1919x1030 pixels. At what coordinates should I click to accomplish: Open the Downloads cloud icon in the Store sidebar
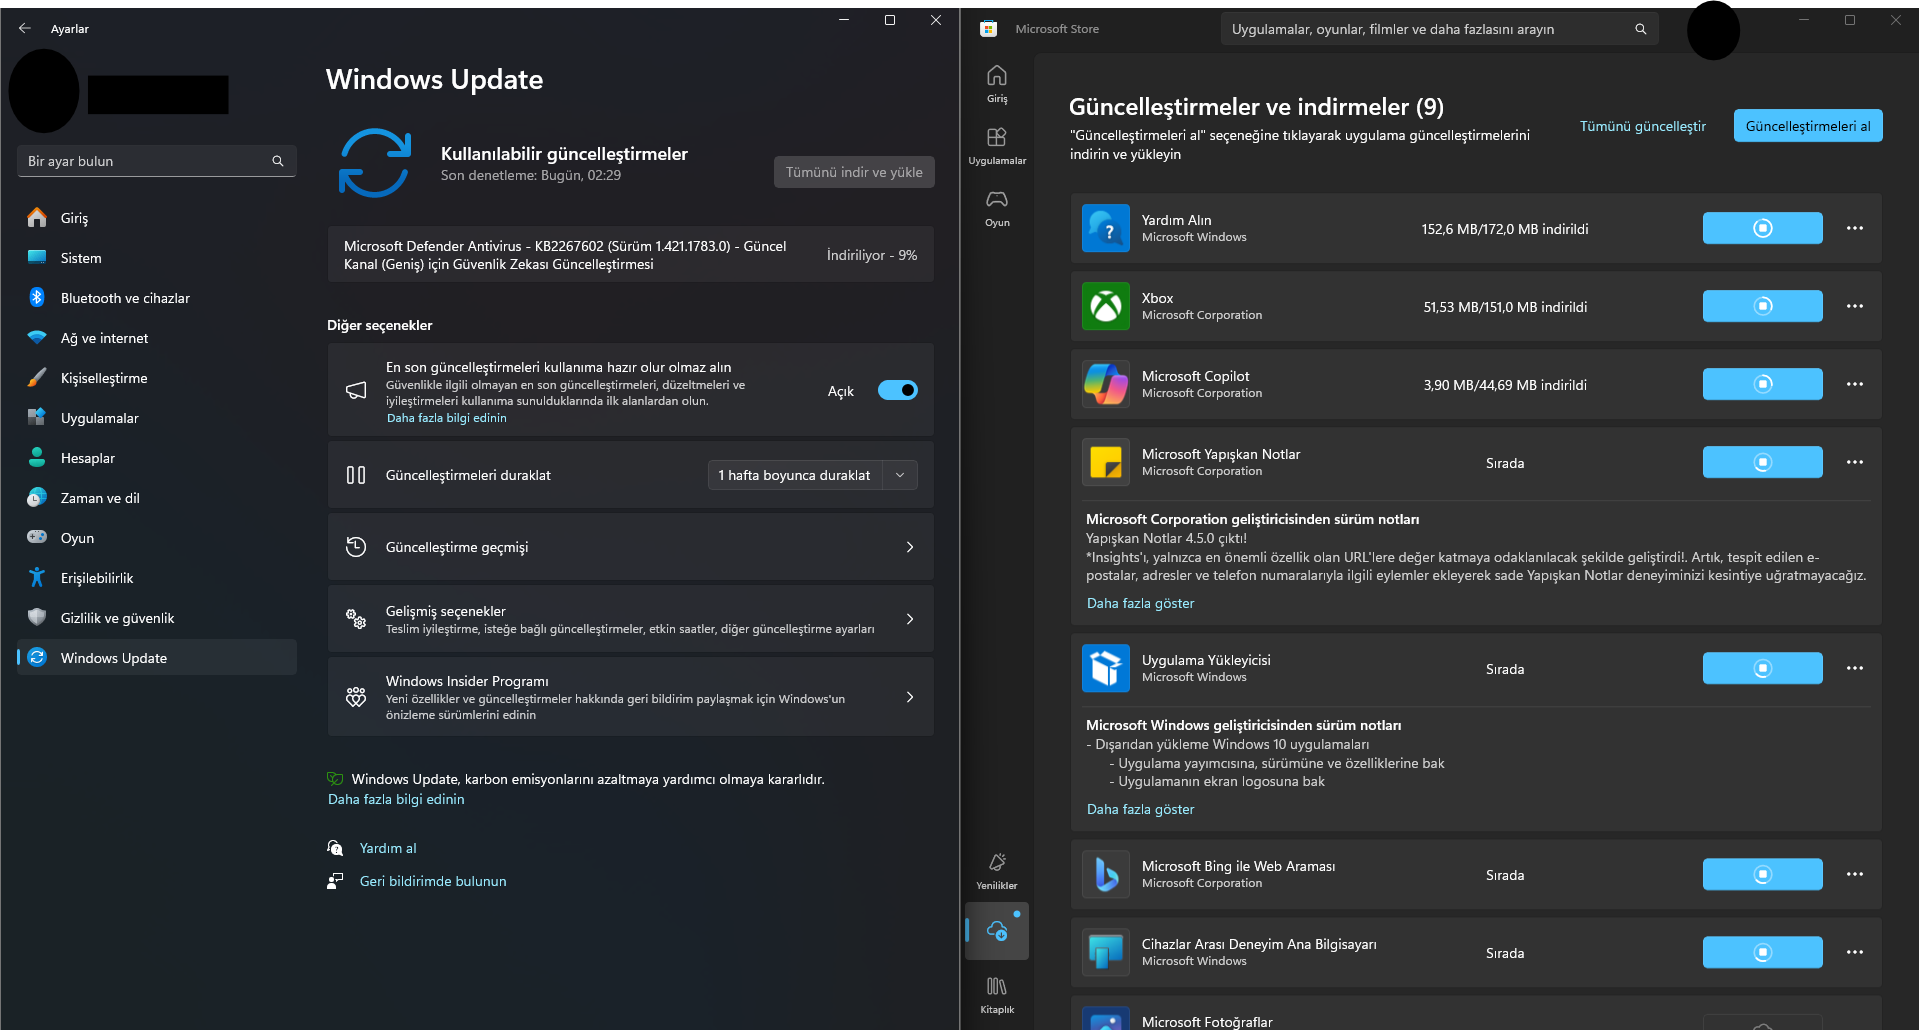click(997, 931)
